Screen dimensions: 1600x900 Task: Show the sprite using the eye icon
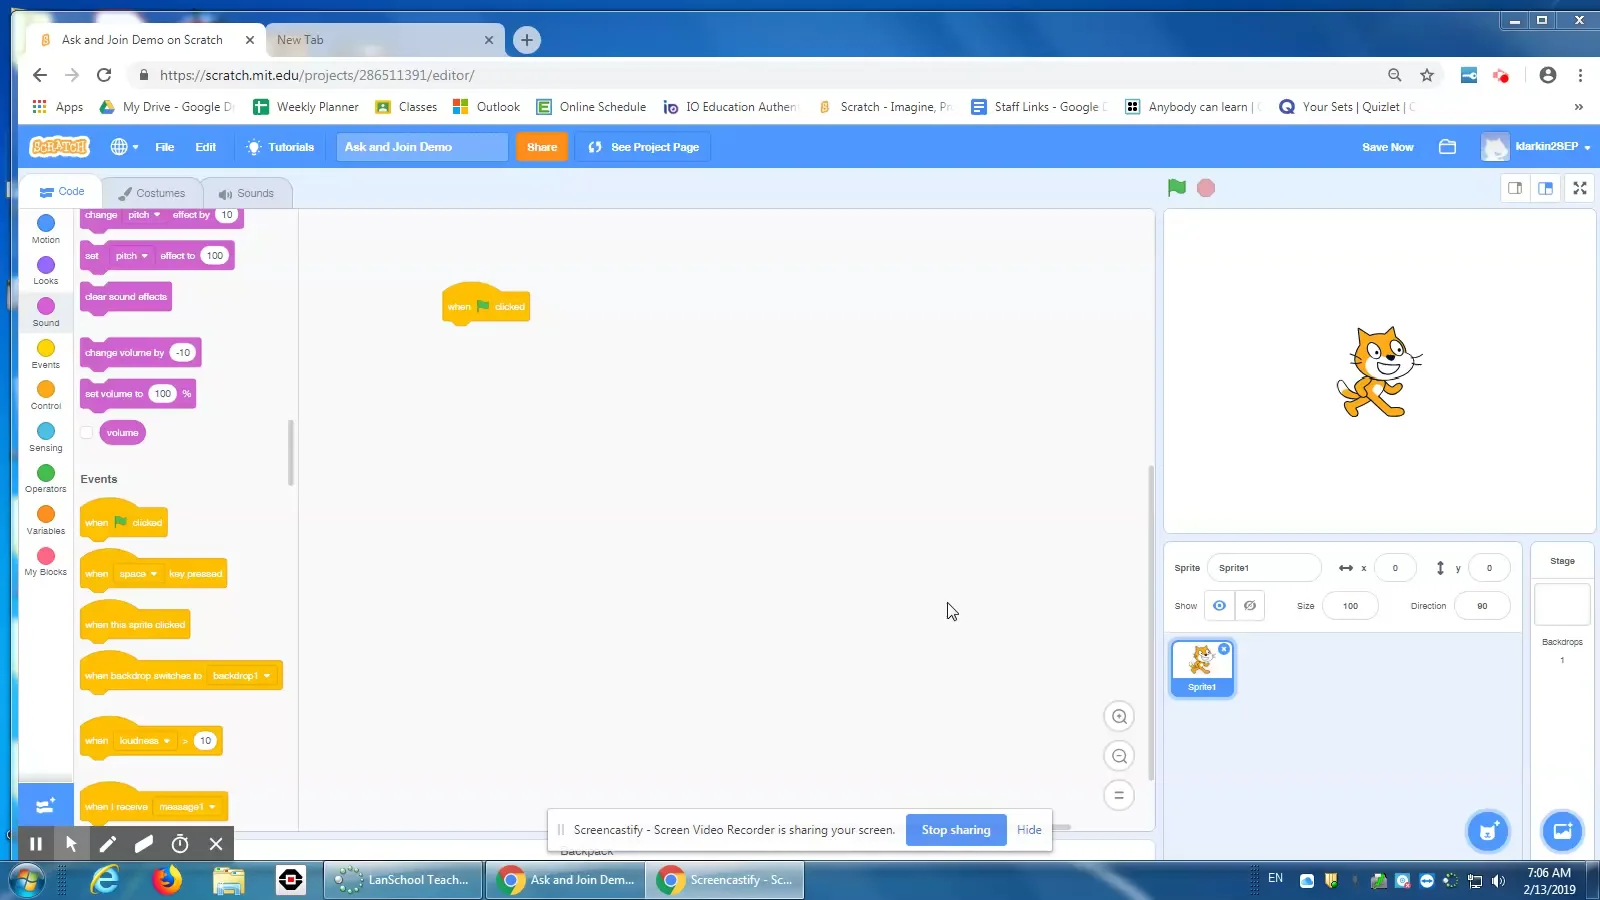(1219, 606)
